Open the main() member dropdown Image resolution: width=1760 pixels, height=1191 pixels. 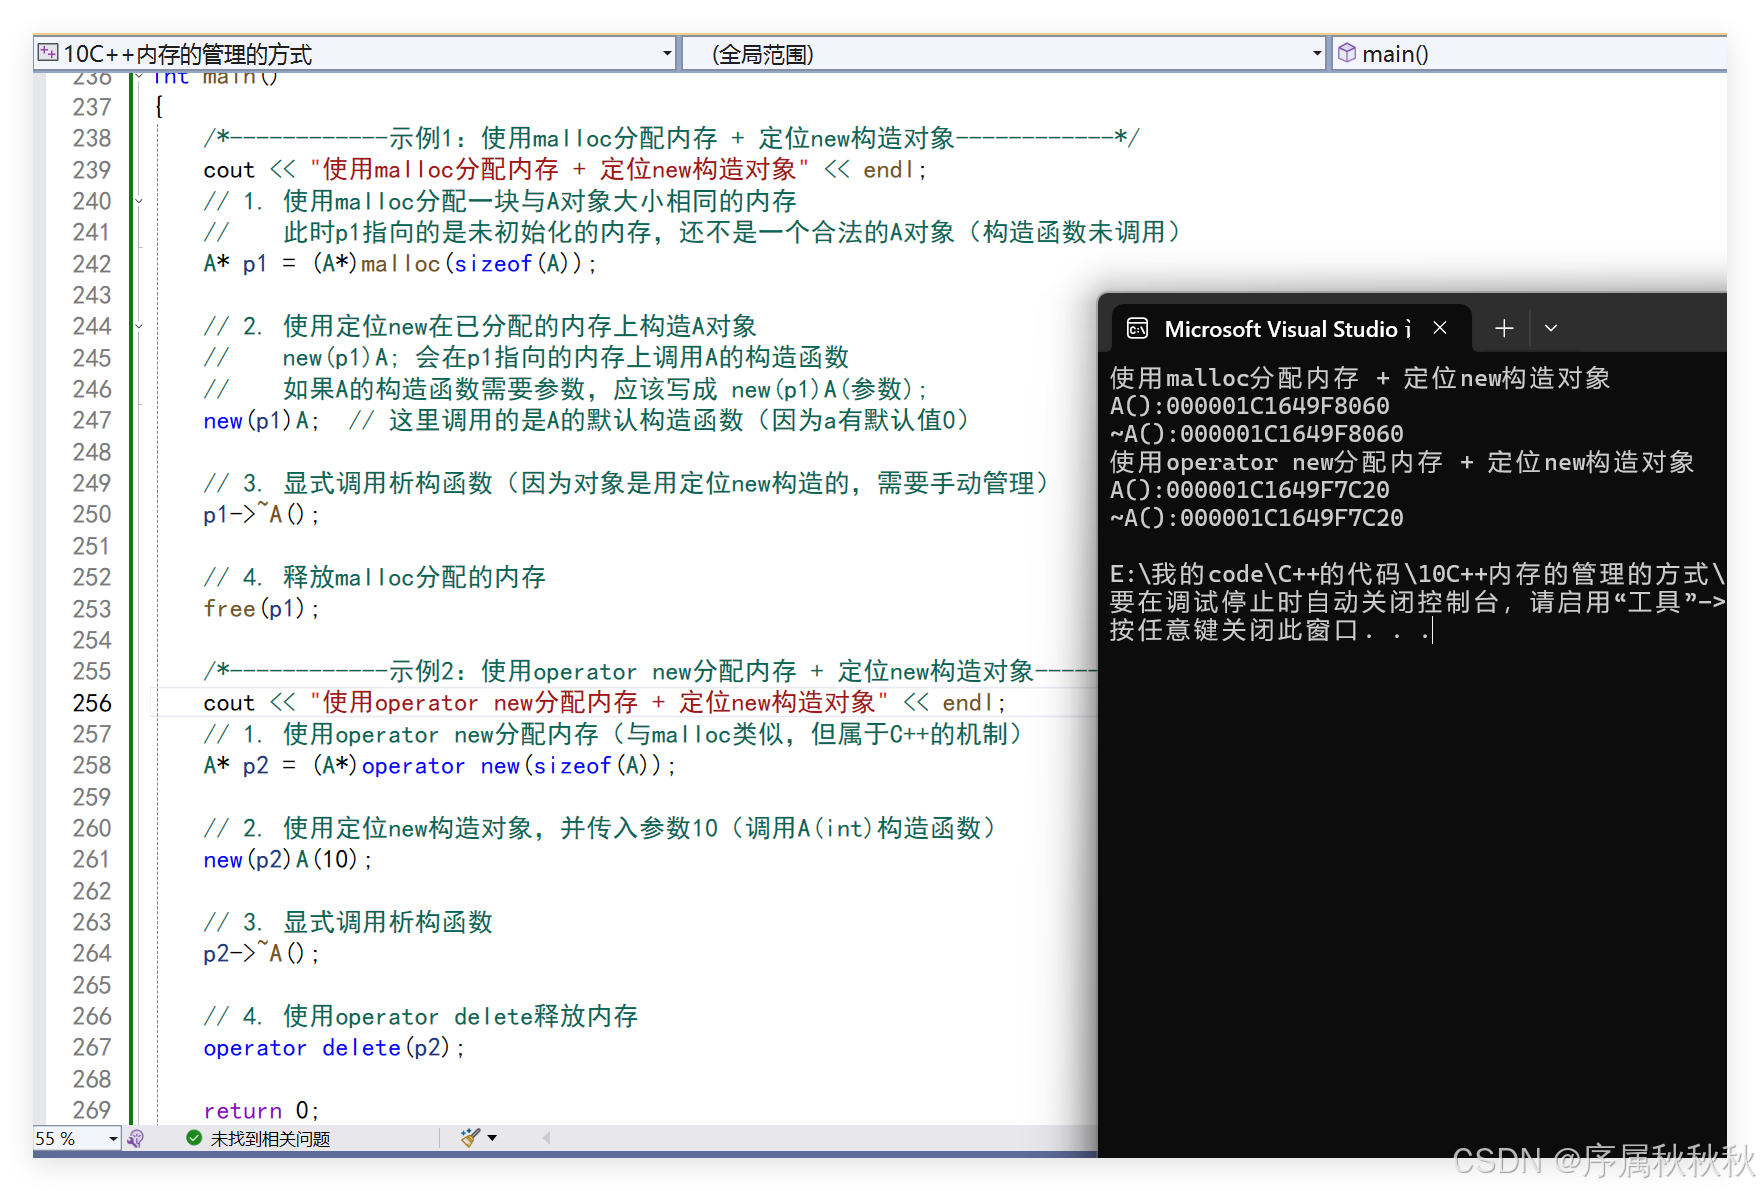[1530, 53]
